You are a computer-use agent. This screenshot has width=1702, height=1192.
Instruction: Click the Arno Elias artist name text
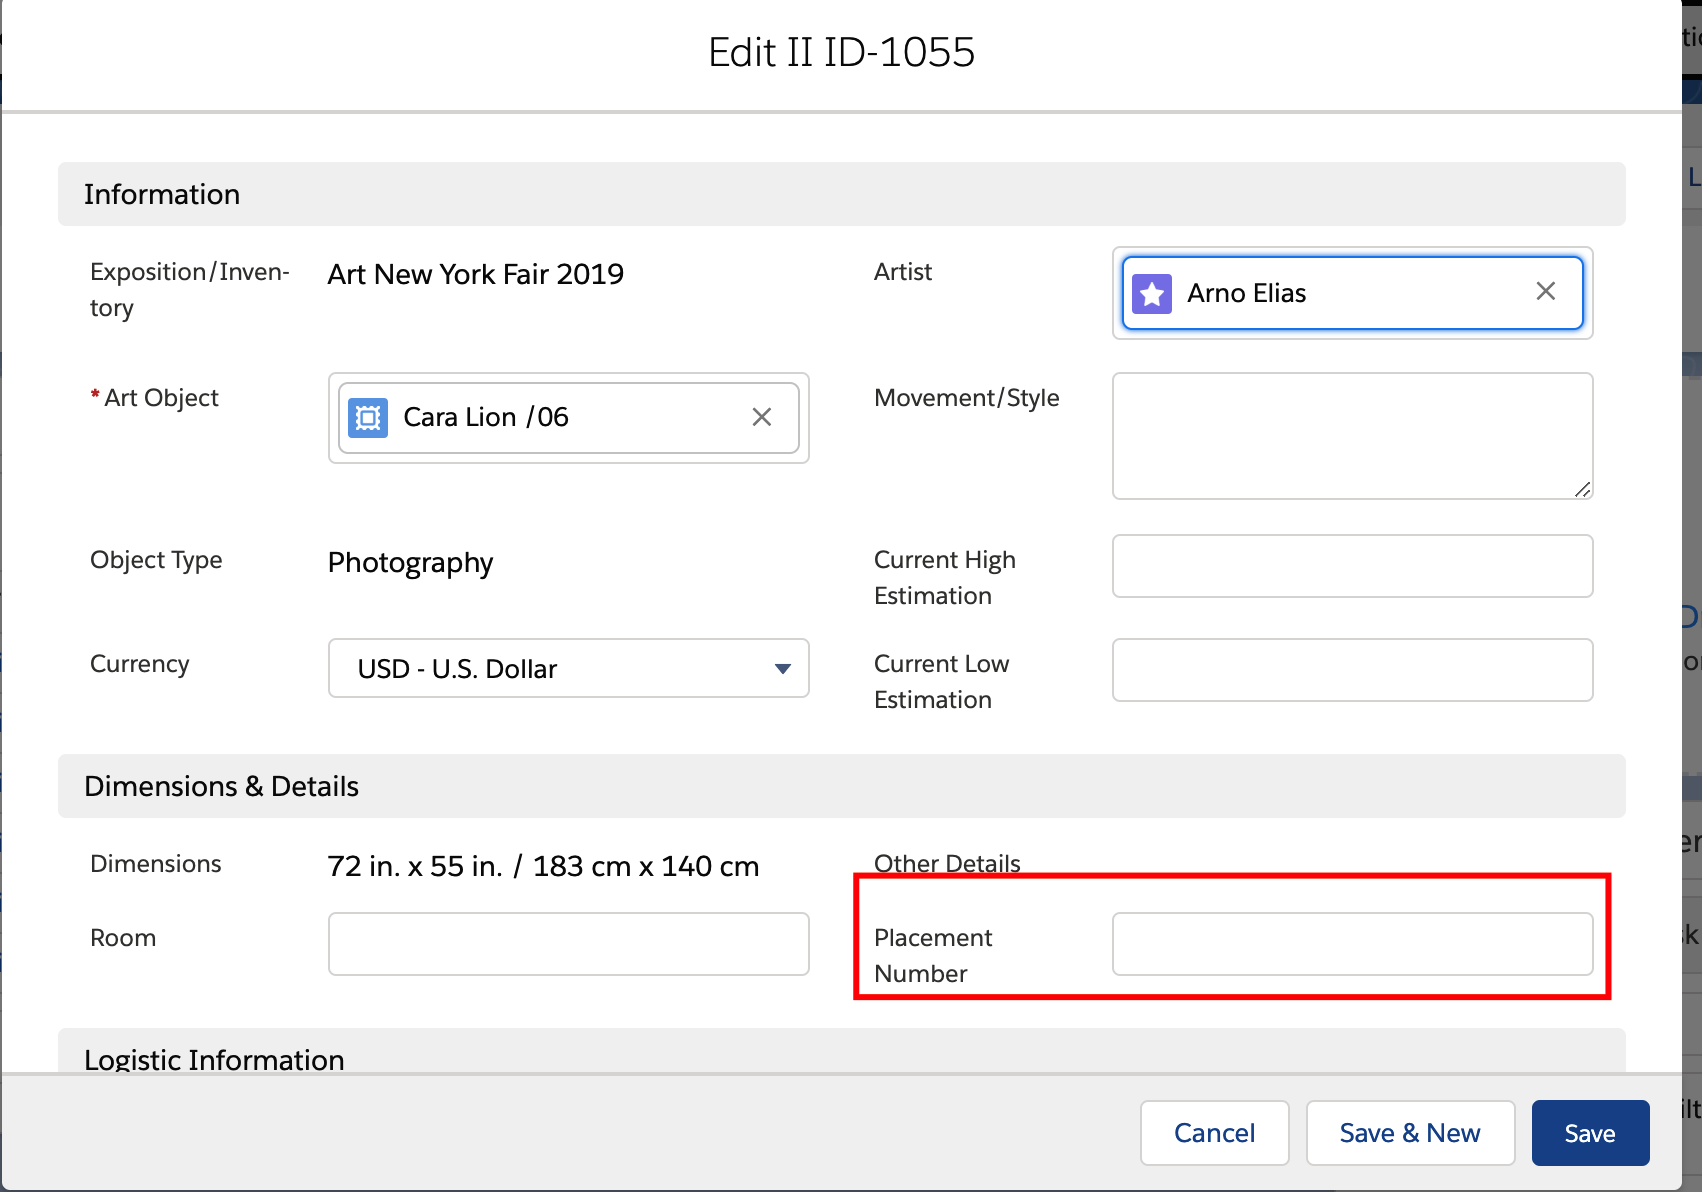click(x=1246, y=294)
